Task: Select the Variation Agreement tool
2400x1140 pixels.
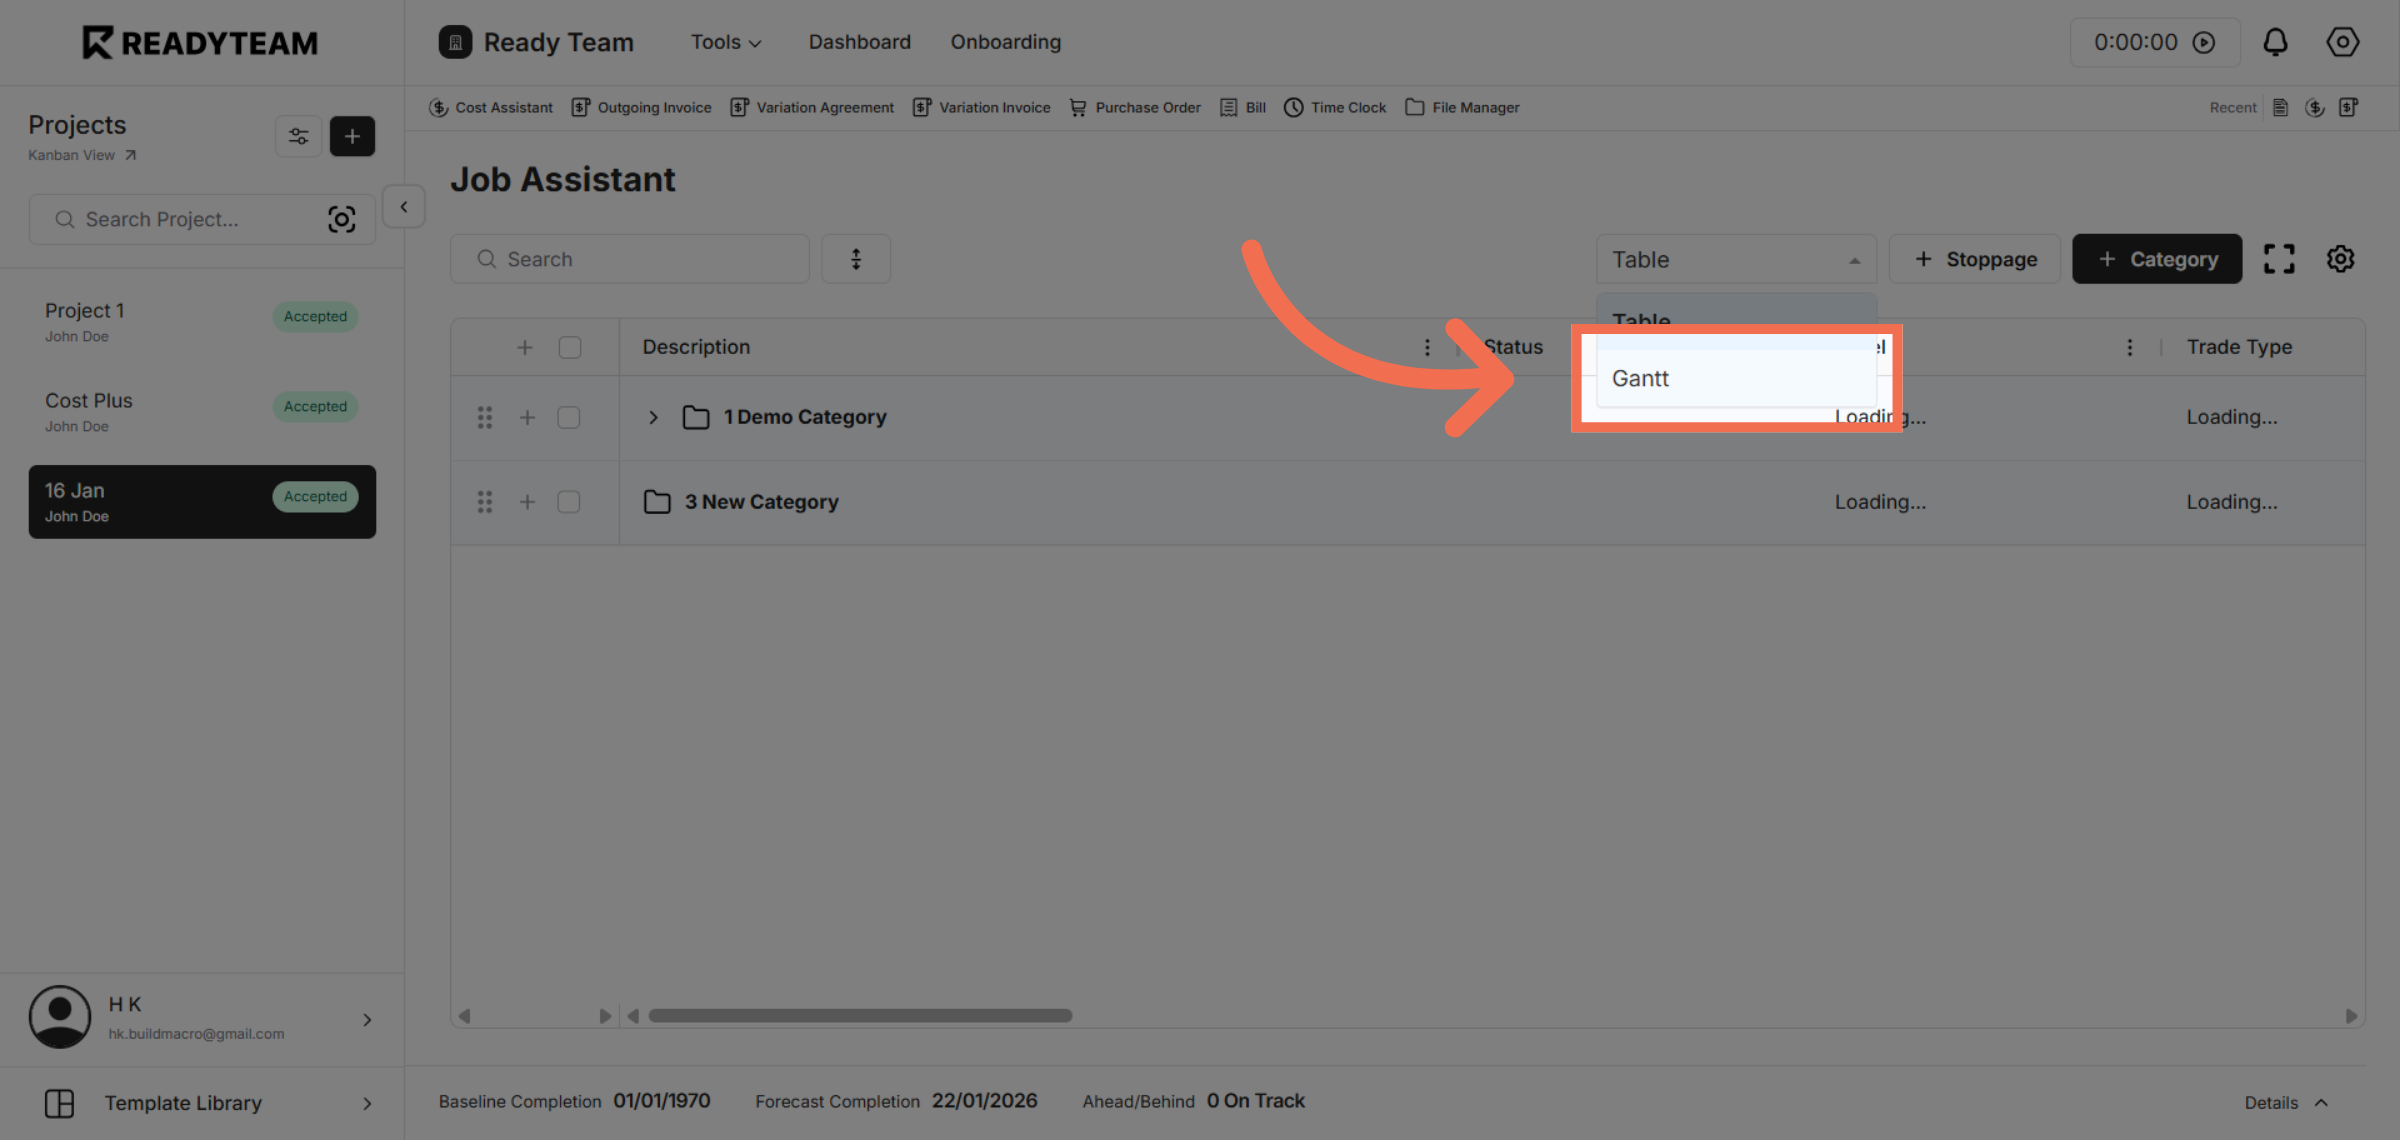Action: point(812,107)
